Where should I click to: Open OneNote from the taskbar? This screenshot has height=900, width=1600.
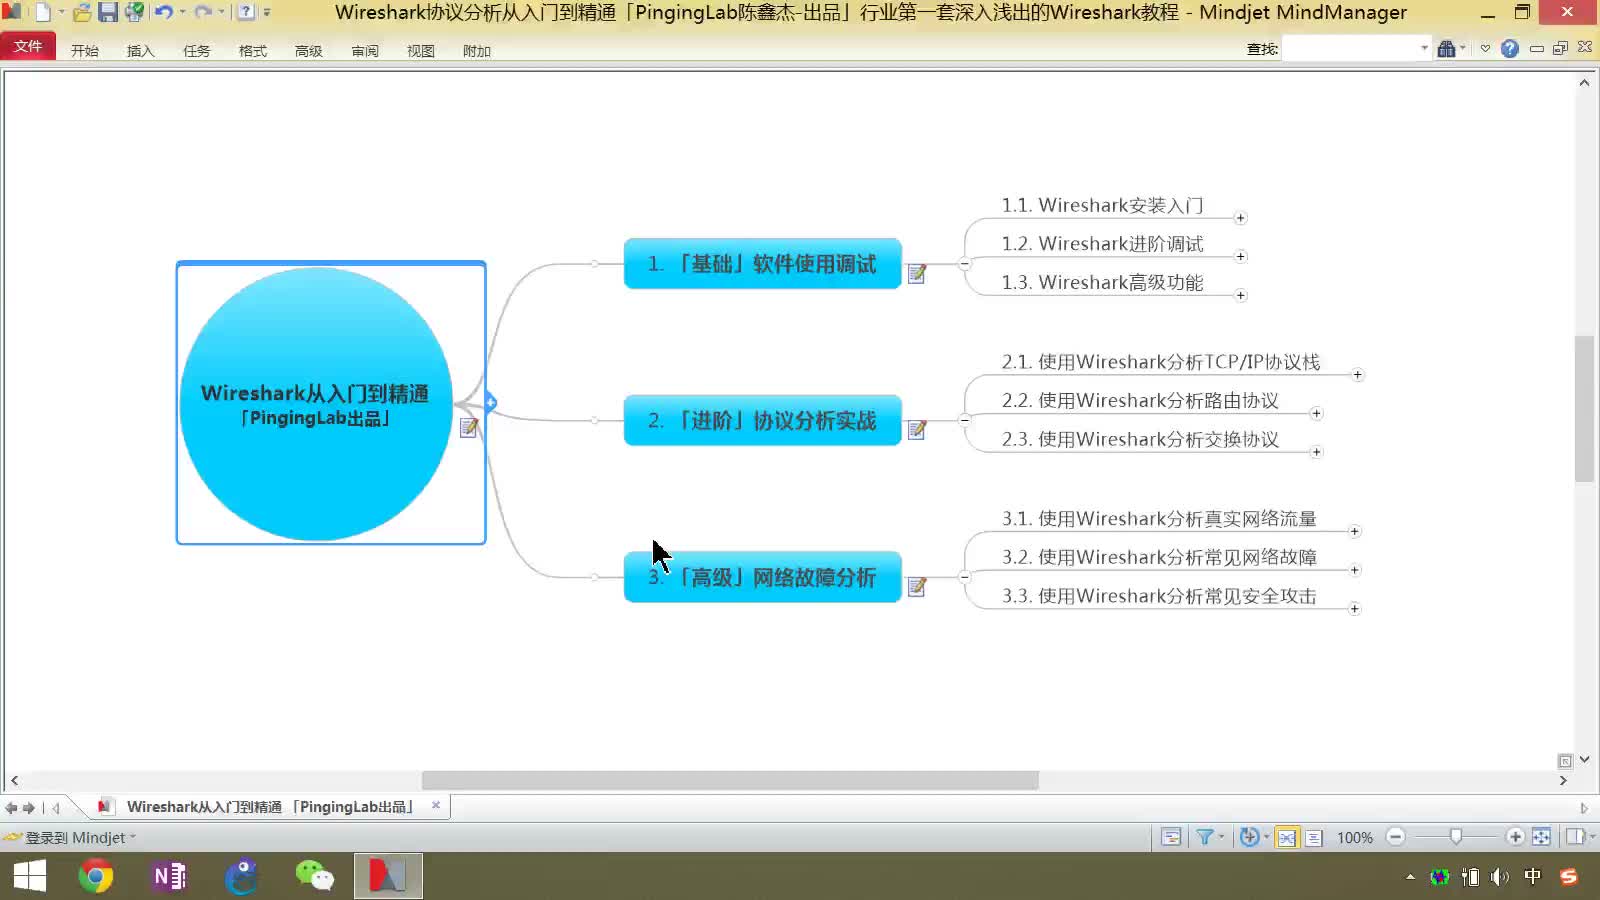click(x=169, y=877)
